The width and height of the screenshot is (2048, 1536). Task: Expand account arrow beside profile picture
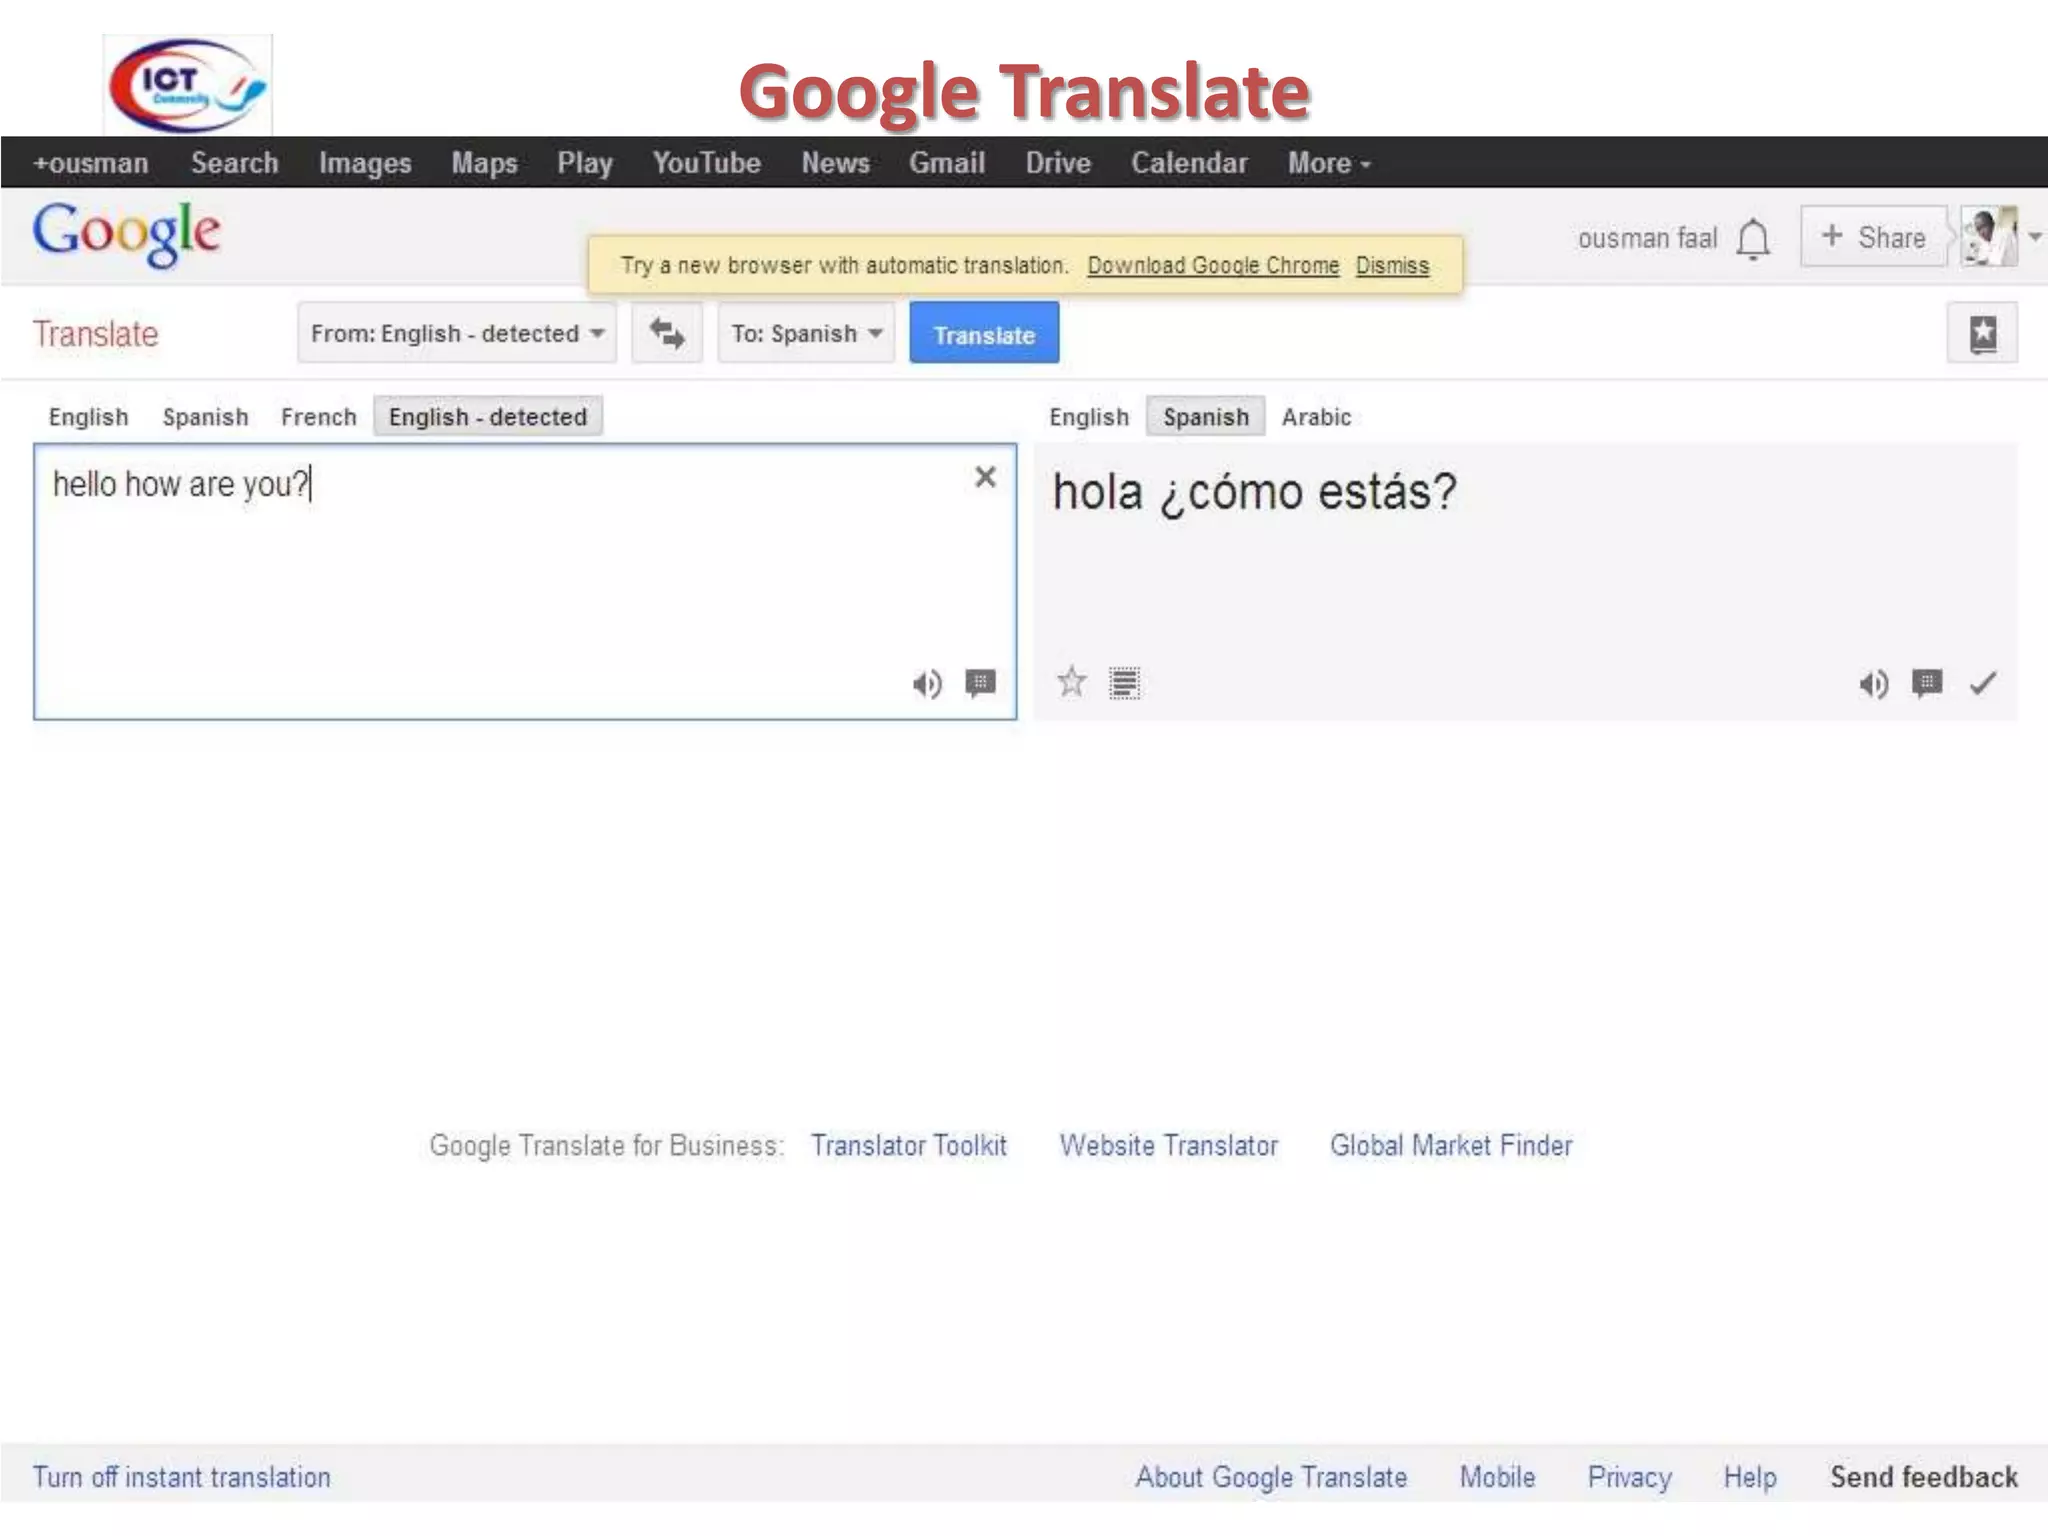[x=2035, y=237]
